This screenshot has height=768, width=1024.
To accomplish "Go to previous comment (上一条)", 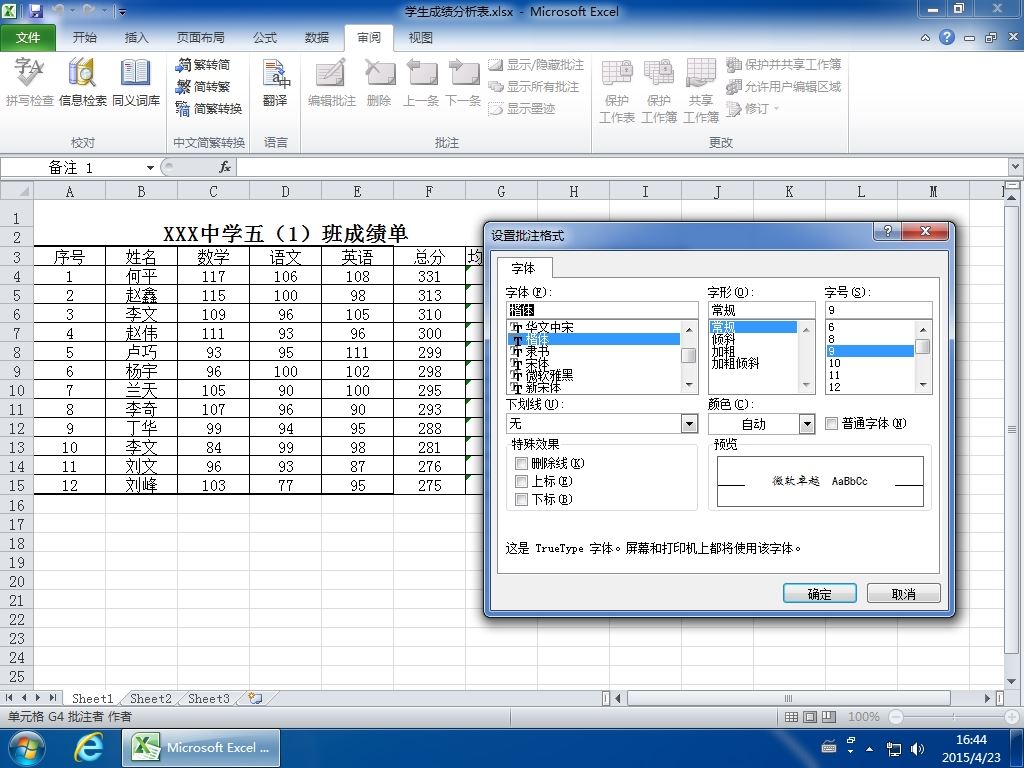I will coord(421,82).
